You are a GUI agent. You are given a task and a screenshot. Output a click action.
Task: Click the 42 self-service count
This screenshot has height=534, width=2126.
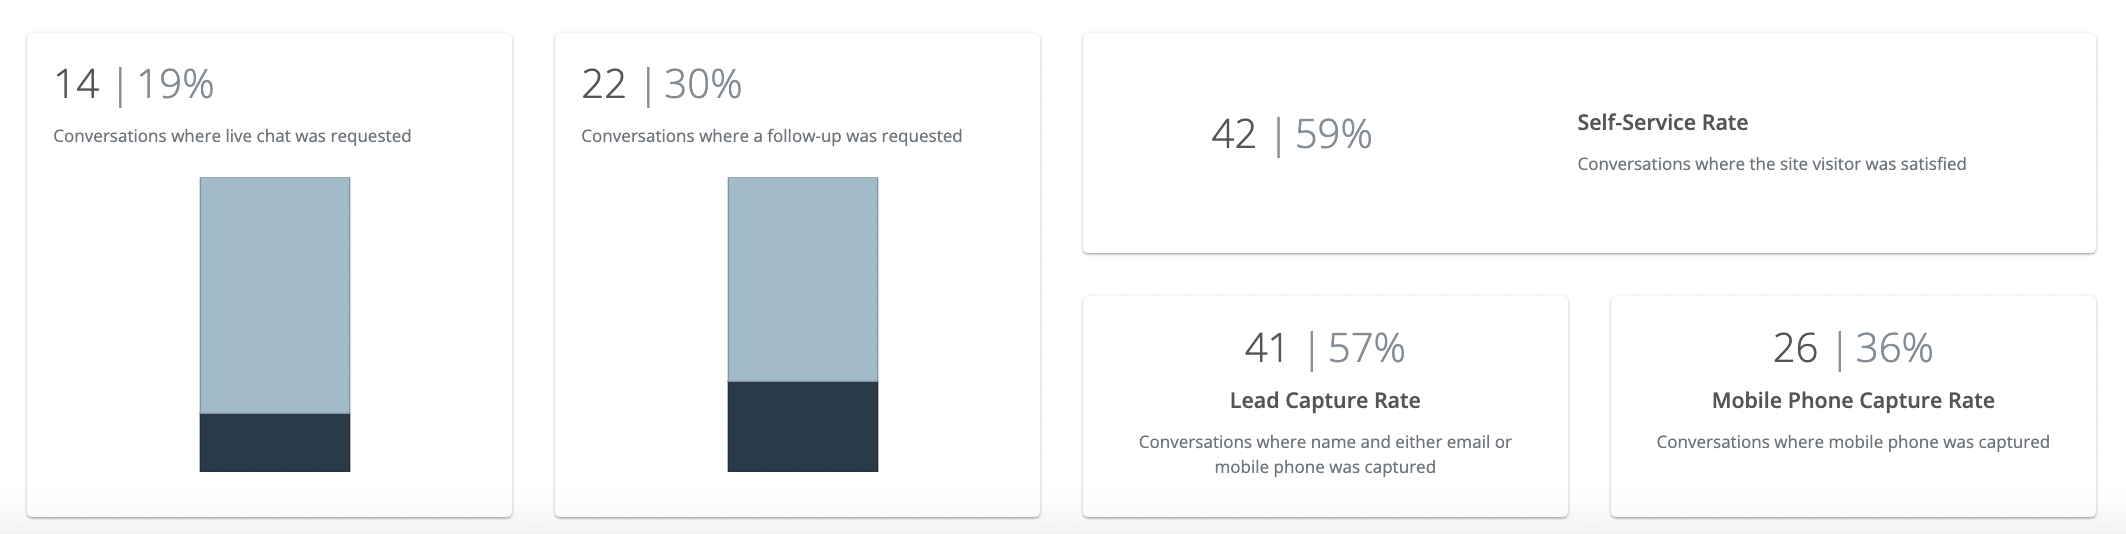pos(1233,134)
